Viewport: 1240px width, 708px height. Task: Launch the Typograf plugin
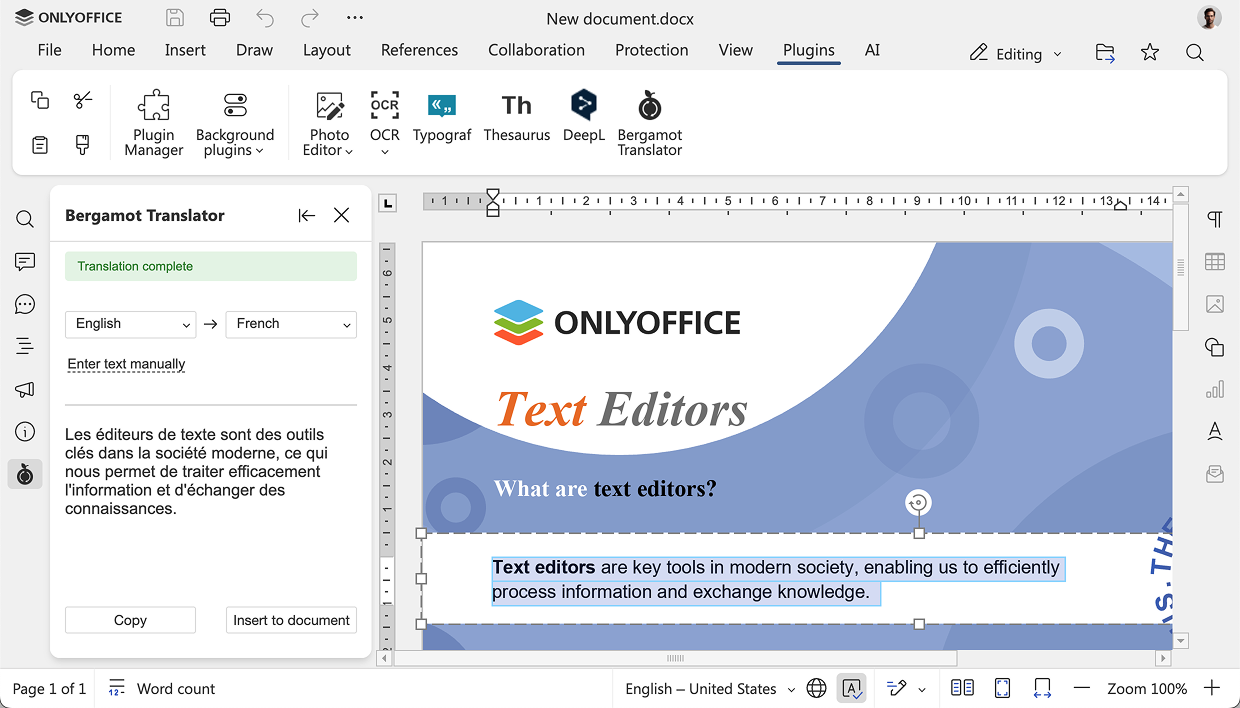click(x=442, y=116)
